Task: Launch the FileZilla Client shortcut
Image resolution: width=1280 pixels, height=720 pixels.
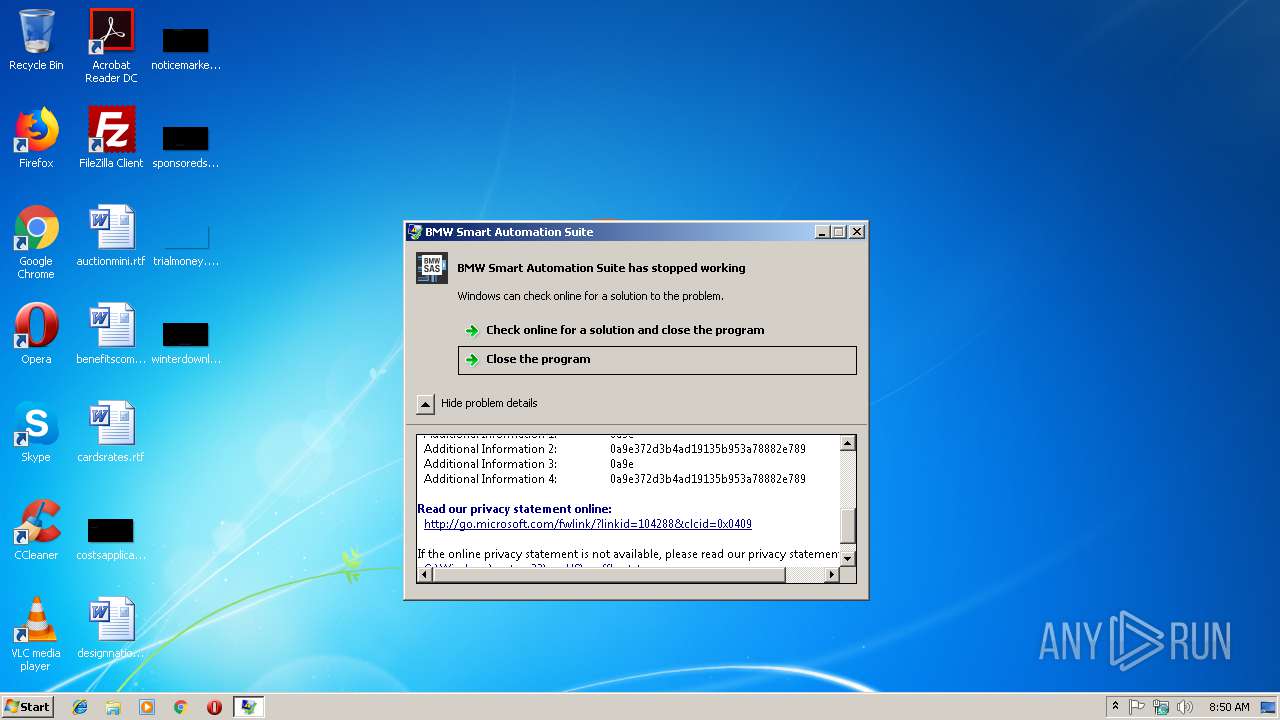Action: click(111, 138)
